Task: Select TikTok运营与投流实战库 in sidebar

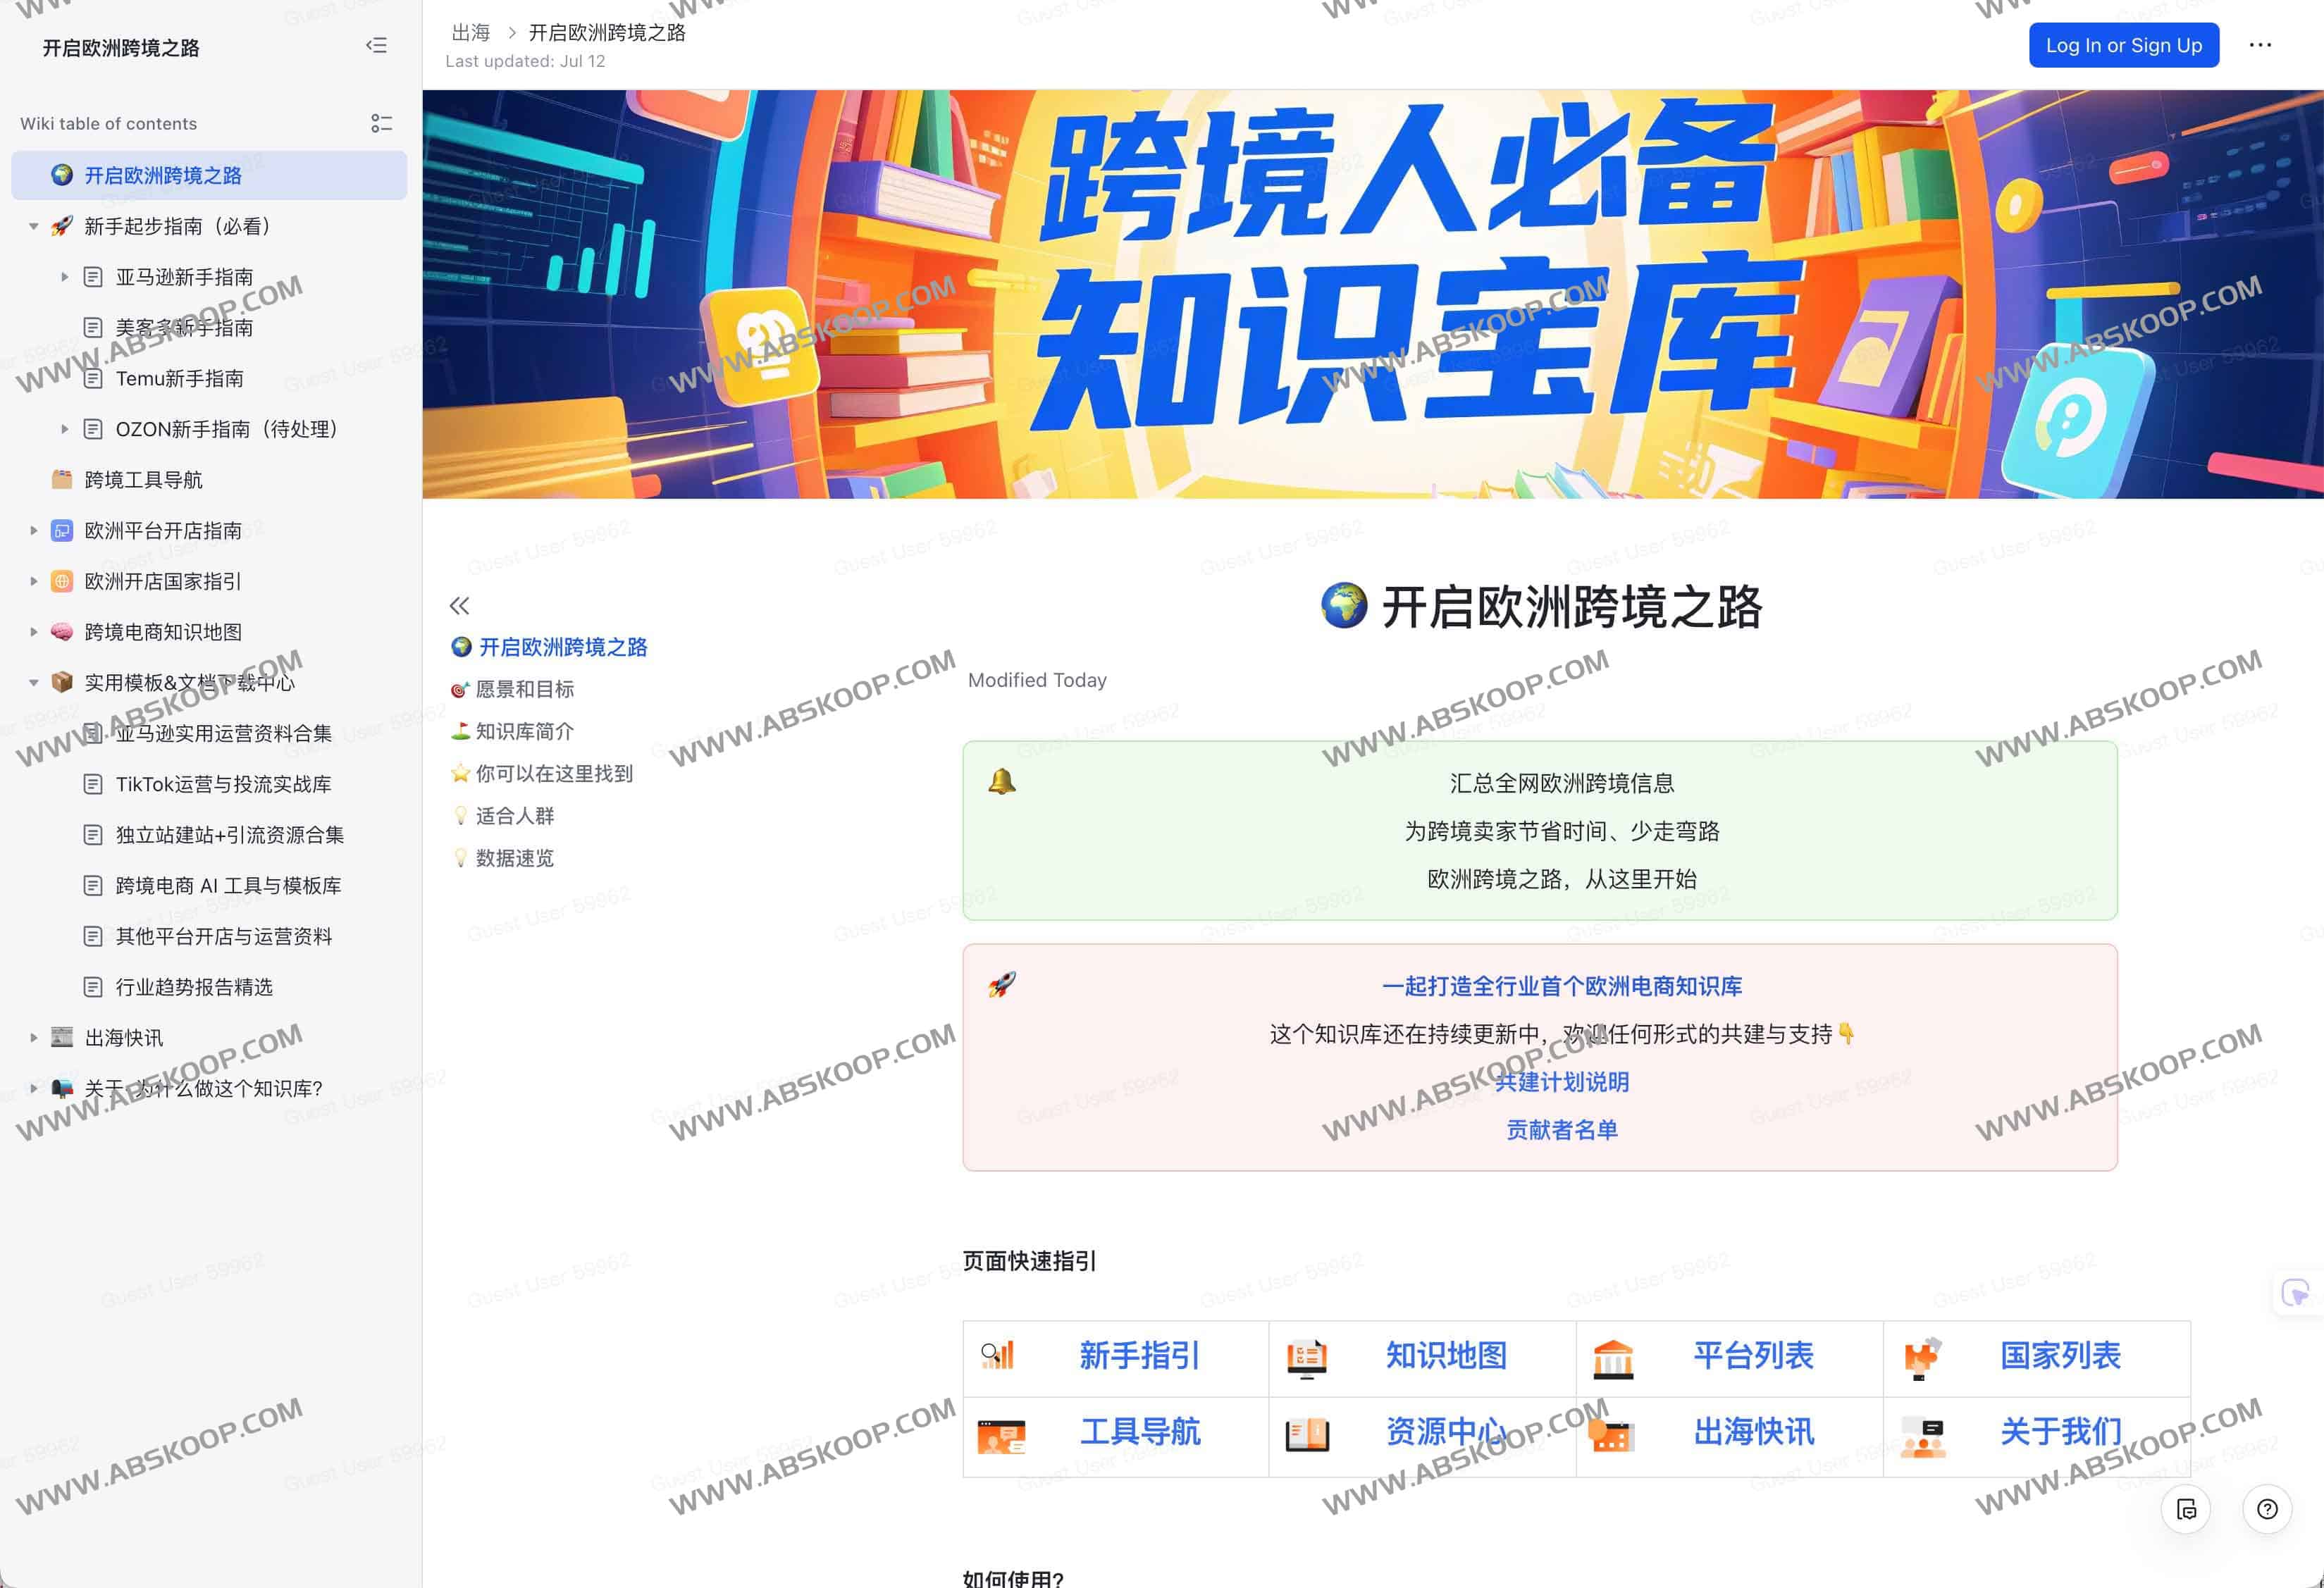Action: [x=223, y=784]
